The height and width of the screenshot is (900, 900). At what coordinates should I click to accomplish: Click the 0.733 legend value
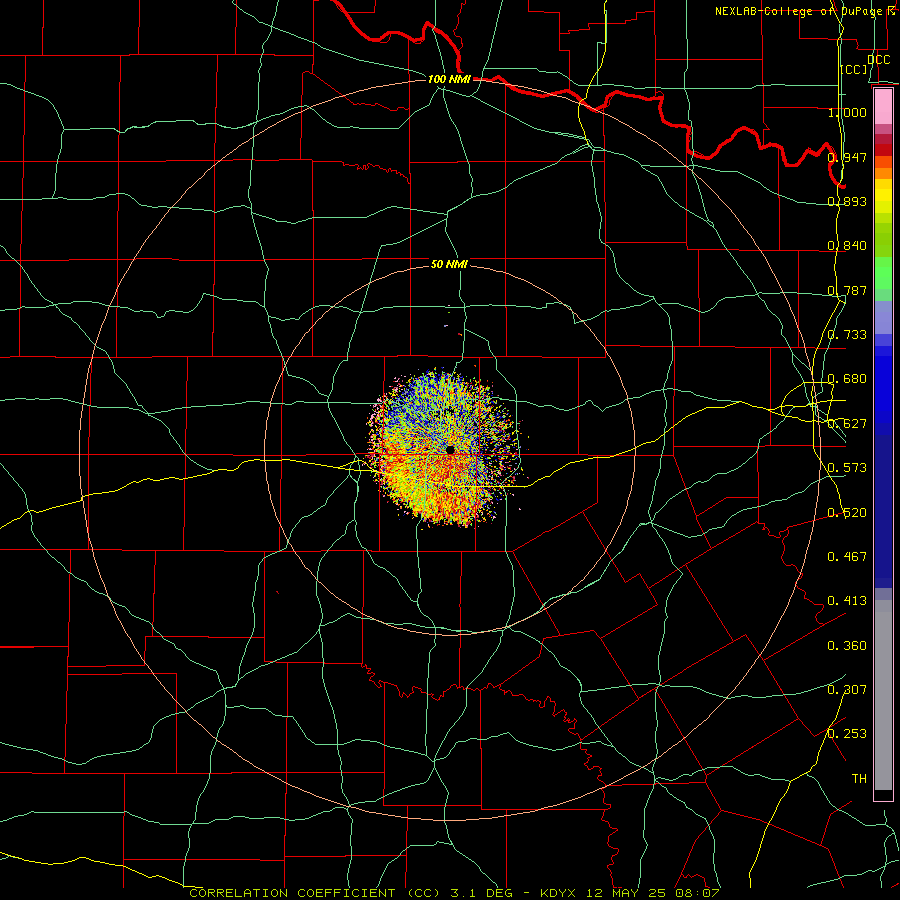click(847, 335)
